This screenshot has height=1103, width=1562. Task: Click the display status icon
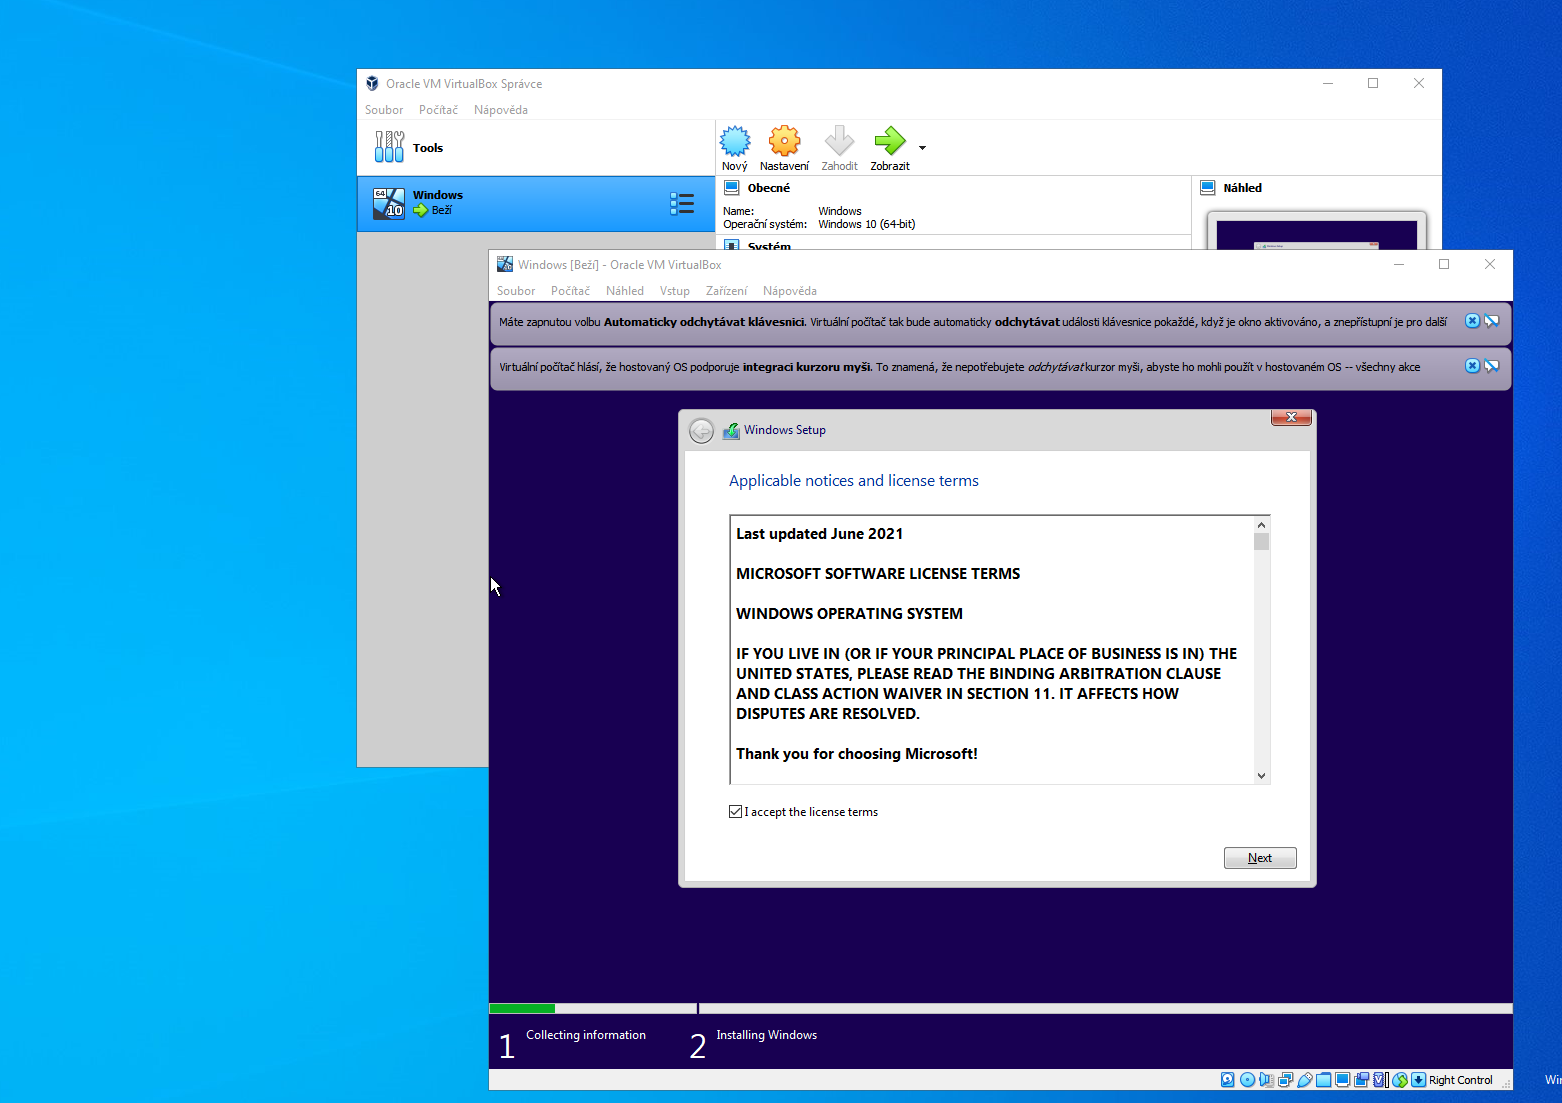pyautogui.click(x=1342, y=1080)
